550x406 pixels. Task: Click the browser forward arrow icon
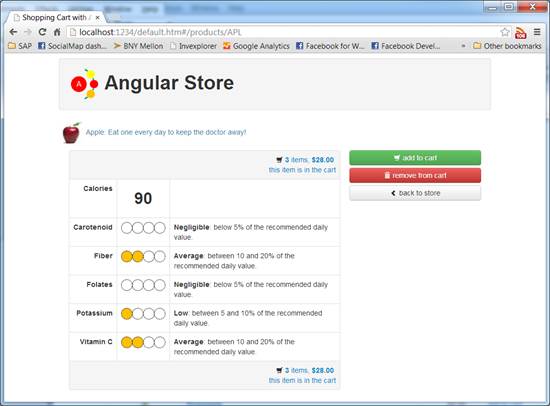(28, 32)
